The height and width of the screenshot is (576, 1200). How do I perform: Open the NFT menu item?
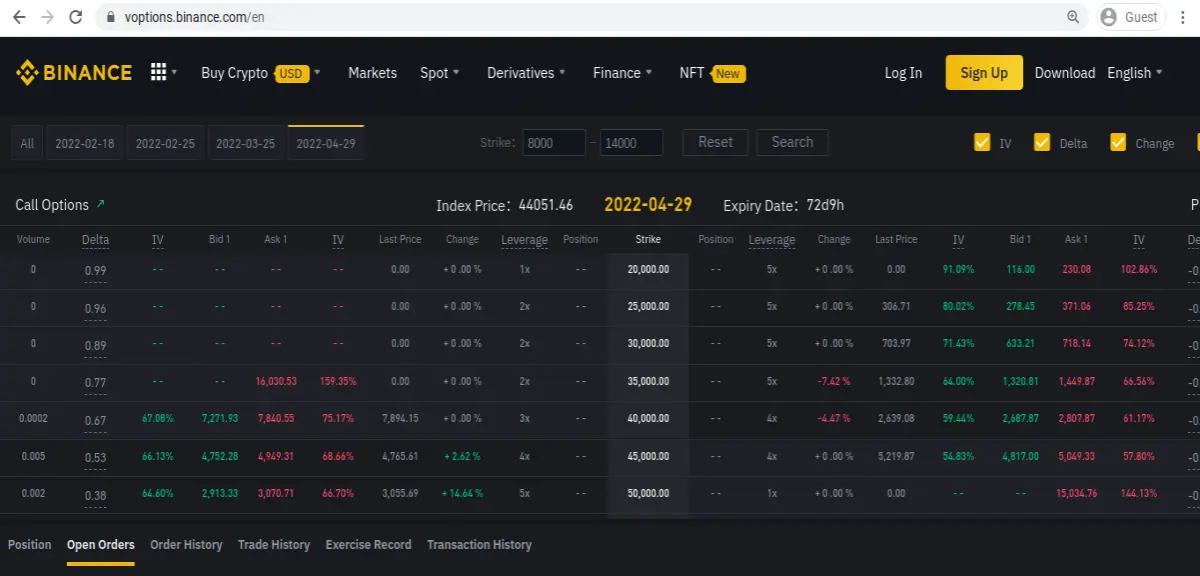pyautogui.click(x=692, y=73)
